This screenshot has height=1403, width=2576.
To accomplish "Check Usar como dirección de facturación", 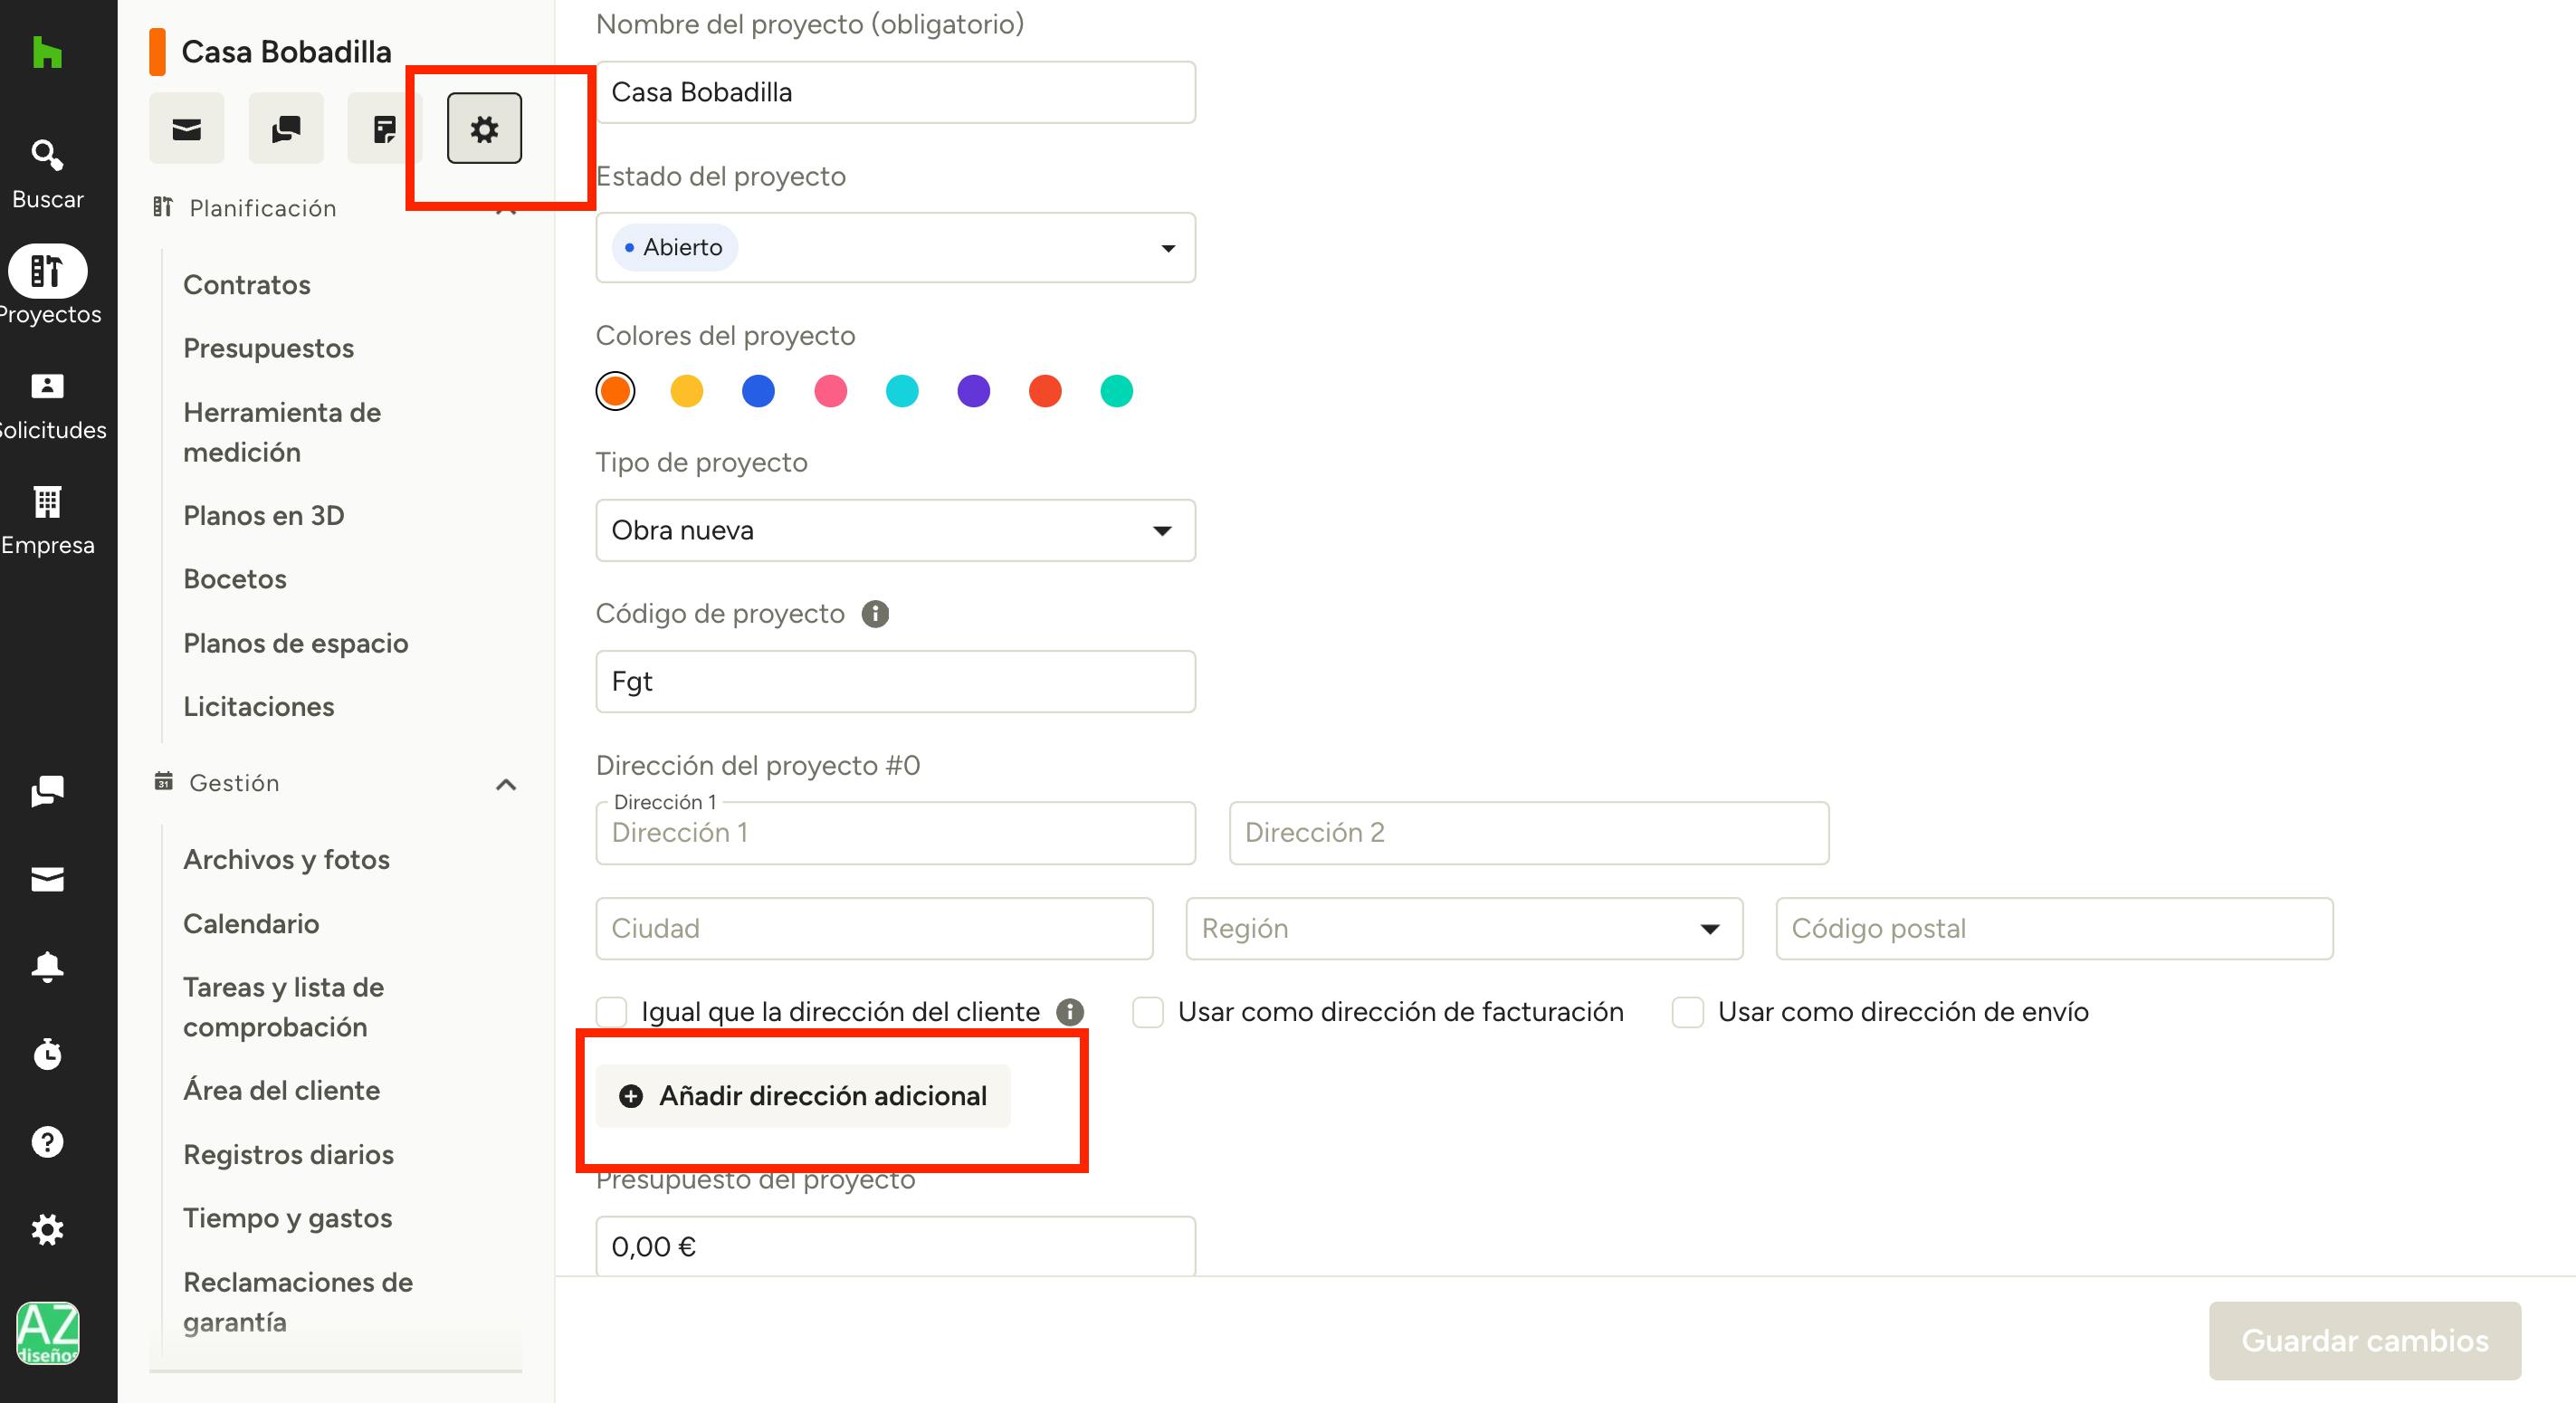I will [x=1148, y=1012].
